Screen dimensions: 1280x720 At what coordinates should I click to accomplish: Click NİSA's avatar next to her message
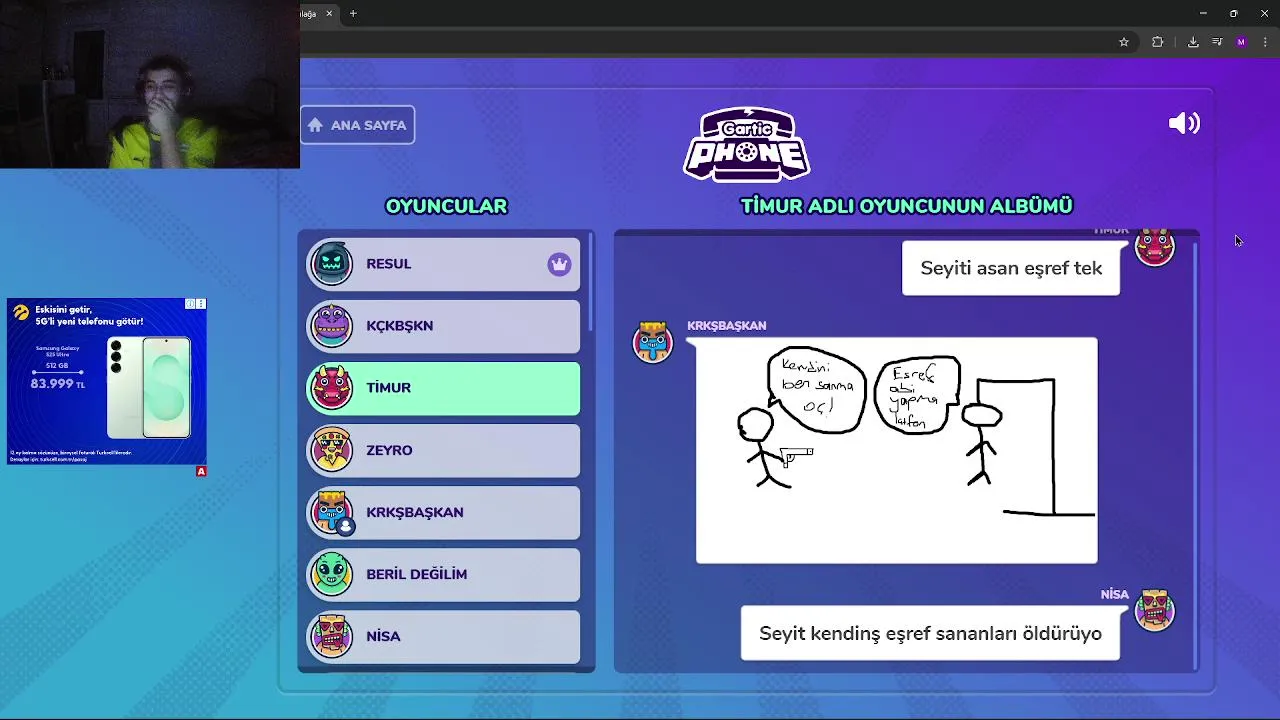pyautogui.click(x=1155, y=610)
